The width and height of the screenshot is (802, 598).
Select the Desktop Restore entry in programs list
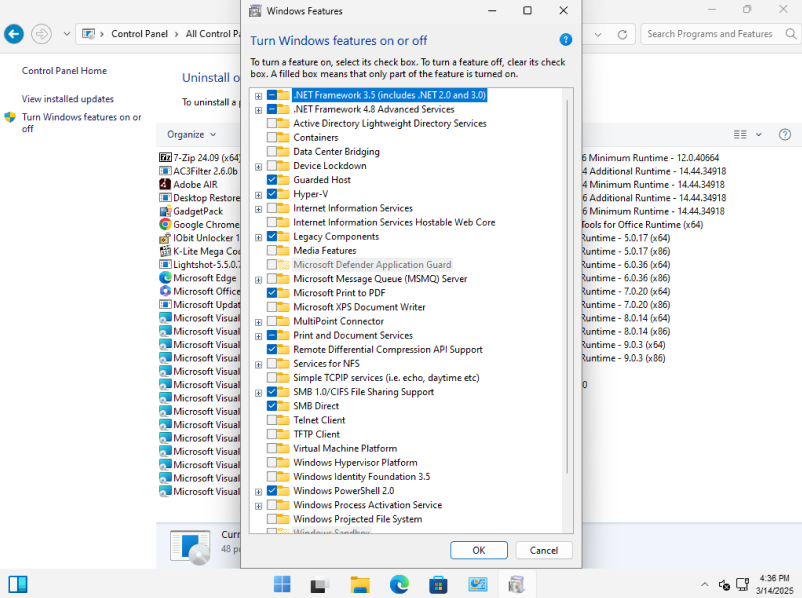(199, 197)
